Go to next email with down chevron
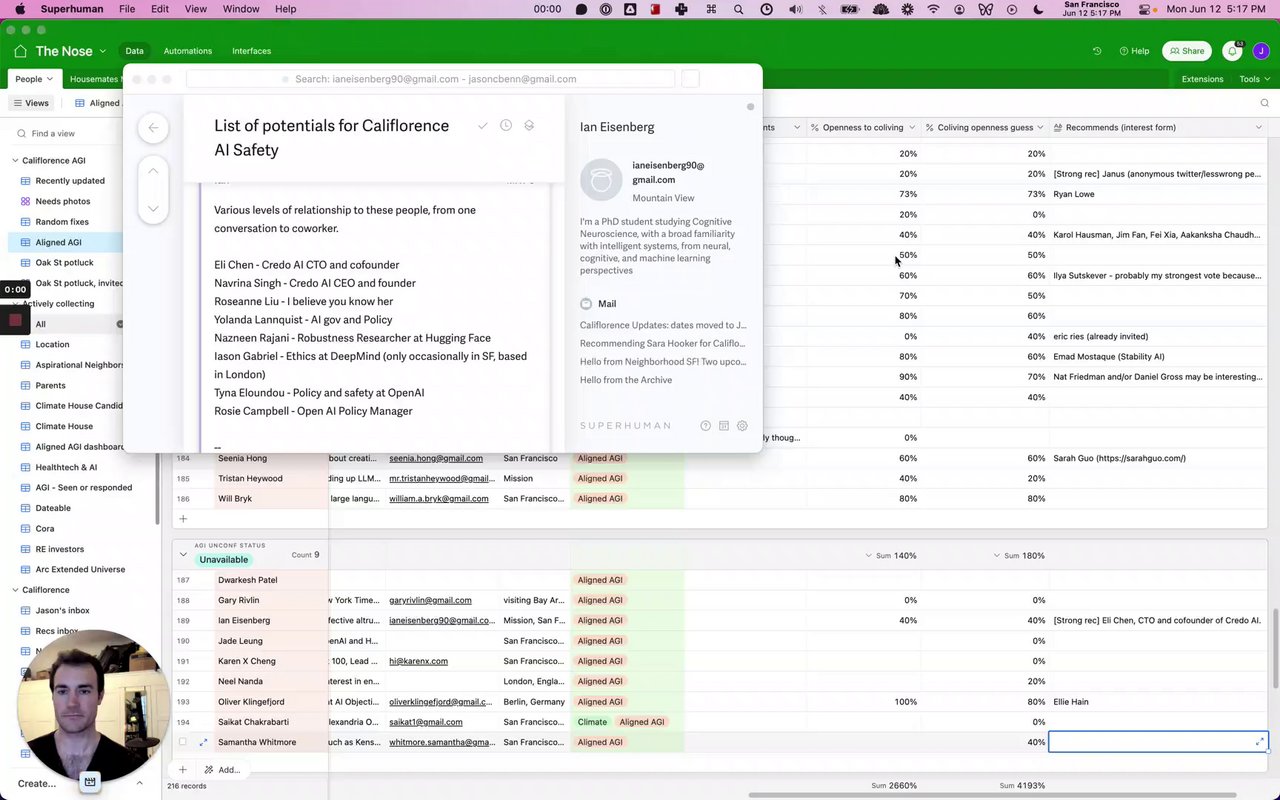 pyautogui.click(x=153, y=208)
